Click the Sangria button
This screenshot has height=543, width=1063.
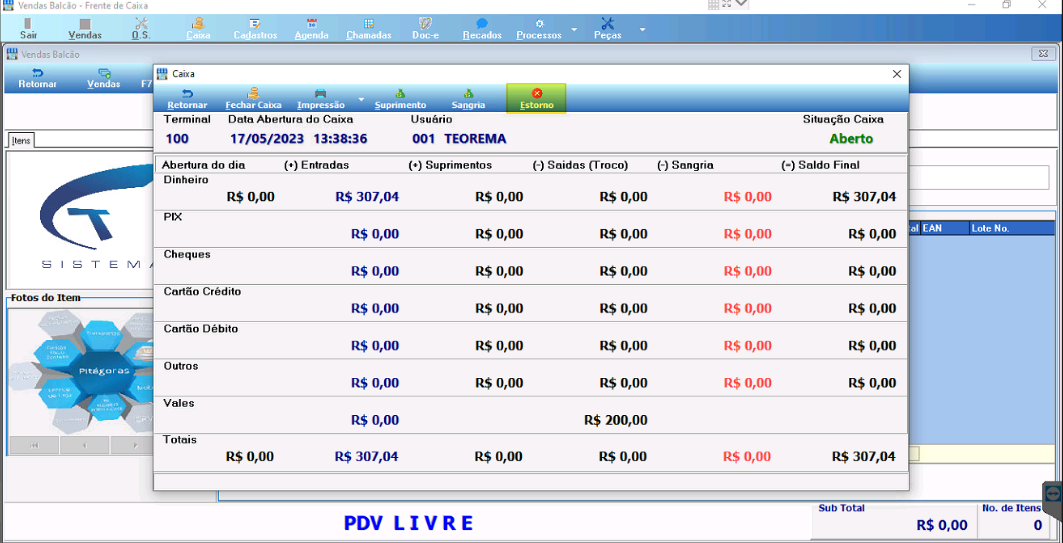coord(468,99)
